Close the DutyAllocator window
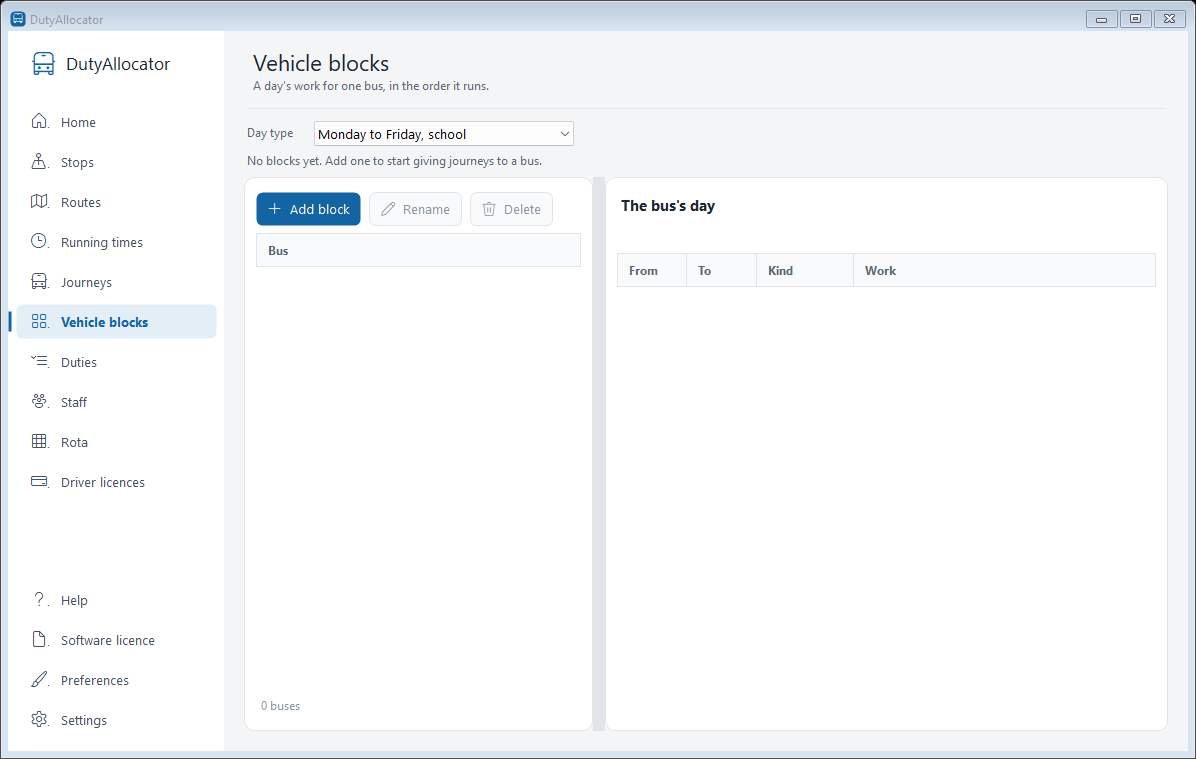Image resolution: width=1196 pixels, height=759 pixels. [1169, 19]
